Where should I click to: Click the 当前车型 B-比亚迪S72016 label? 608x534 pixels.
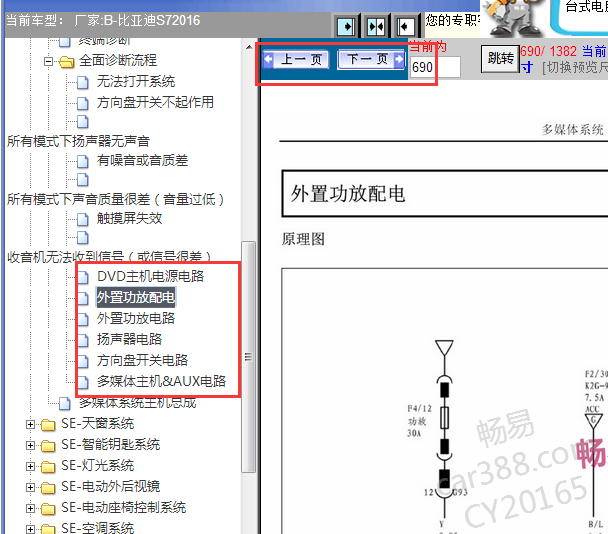(x=104, y=20)
